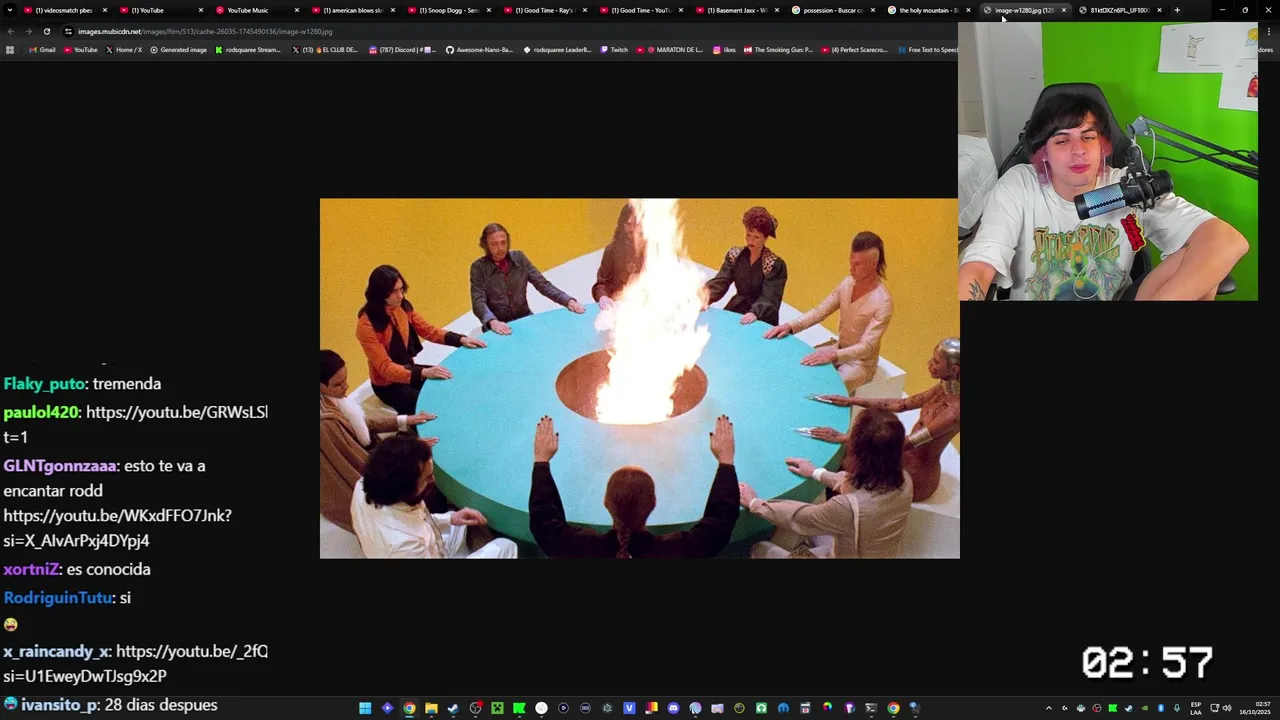Click the RodriguinTutu username in chat

coord(57,598)
